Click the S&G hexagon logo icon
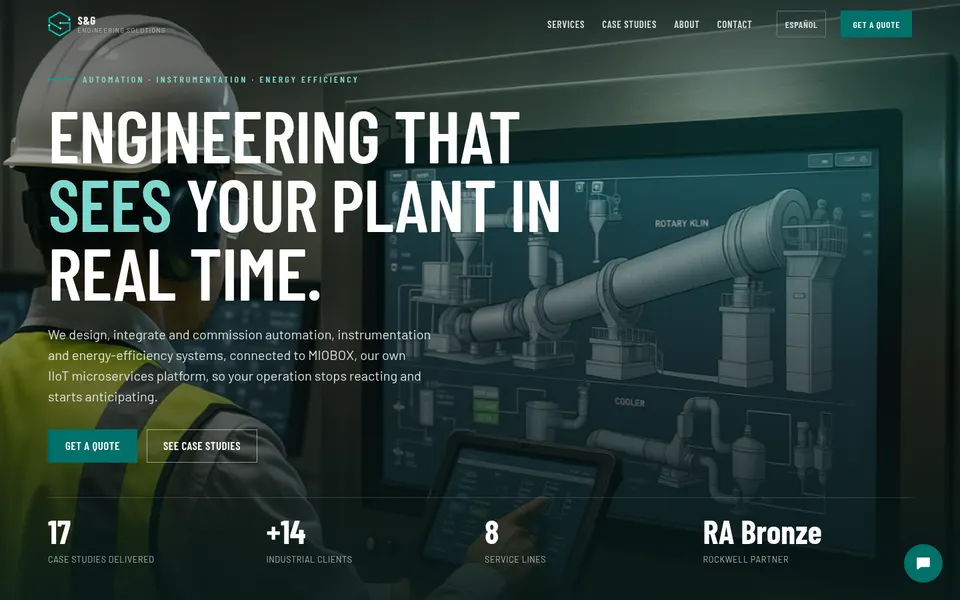This screenshot has height=600, width=960. 59,24
